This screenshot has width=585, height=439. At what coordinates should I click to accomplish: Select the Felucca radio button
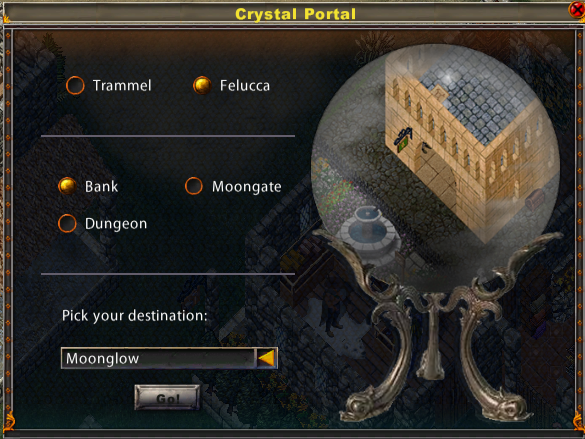202,85
